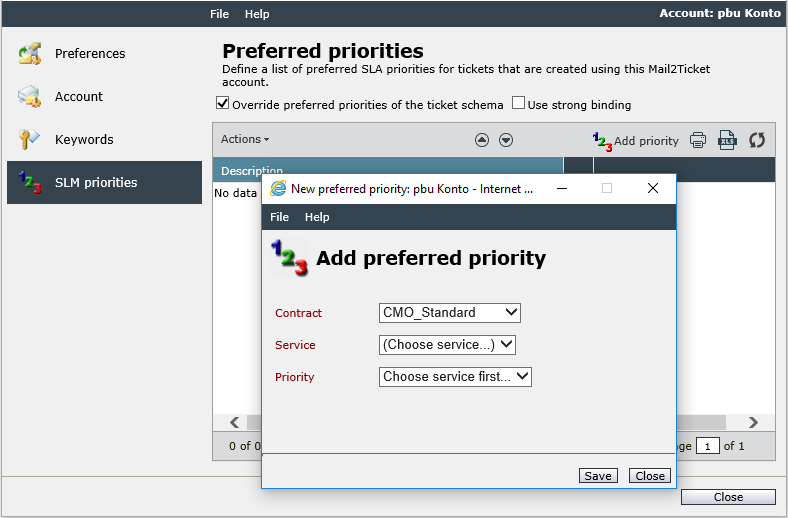Click the move down arrow icon
The width and height of the screenshot is (788, 518).
pyautogui.click(x=506, y=140)
